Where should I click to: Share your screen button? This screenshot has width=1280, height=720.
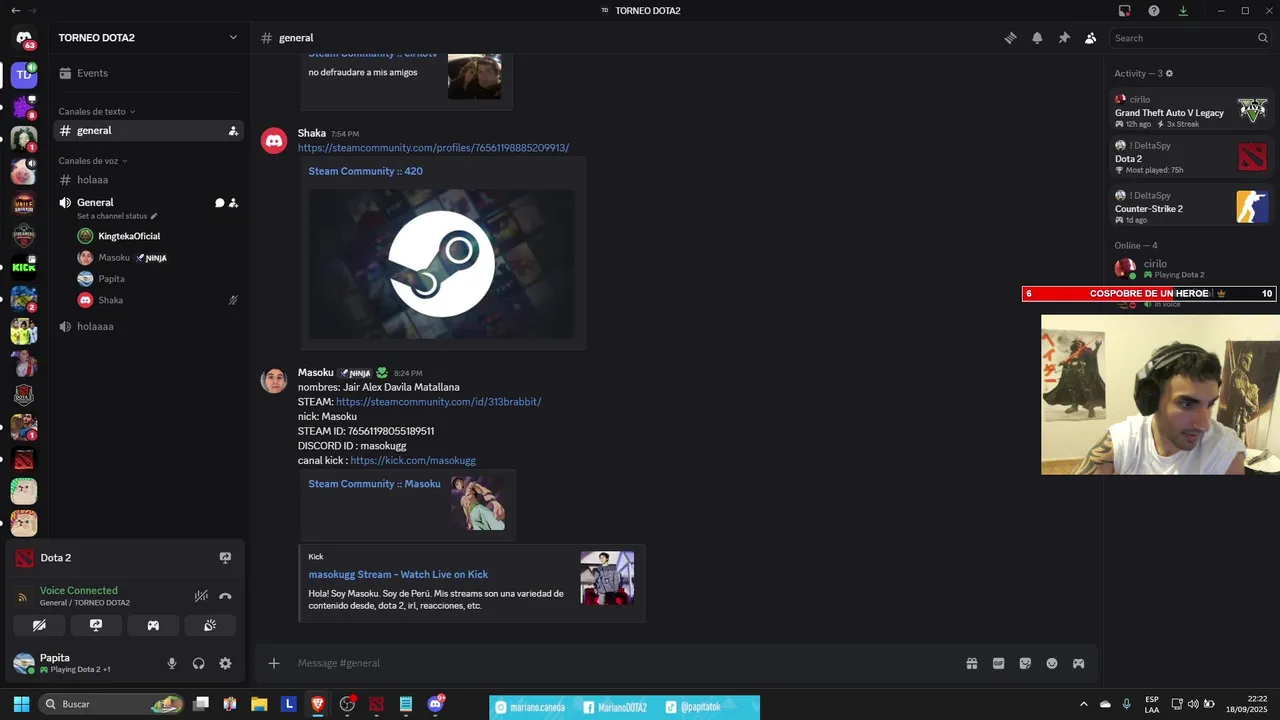[x=96, y=625]
